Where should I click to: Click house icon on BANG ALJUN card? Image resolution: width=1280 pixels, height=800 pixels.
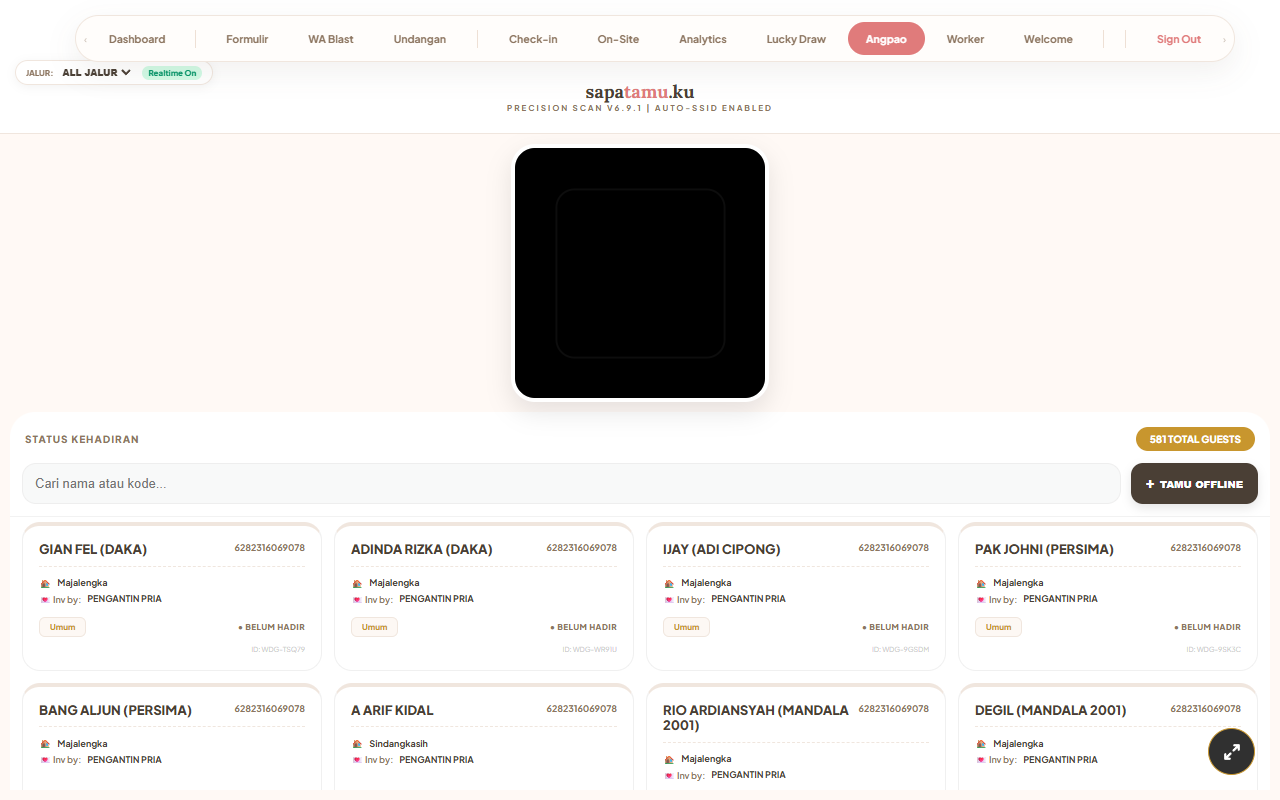(45, 744)
